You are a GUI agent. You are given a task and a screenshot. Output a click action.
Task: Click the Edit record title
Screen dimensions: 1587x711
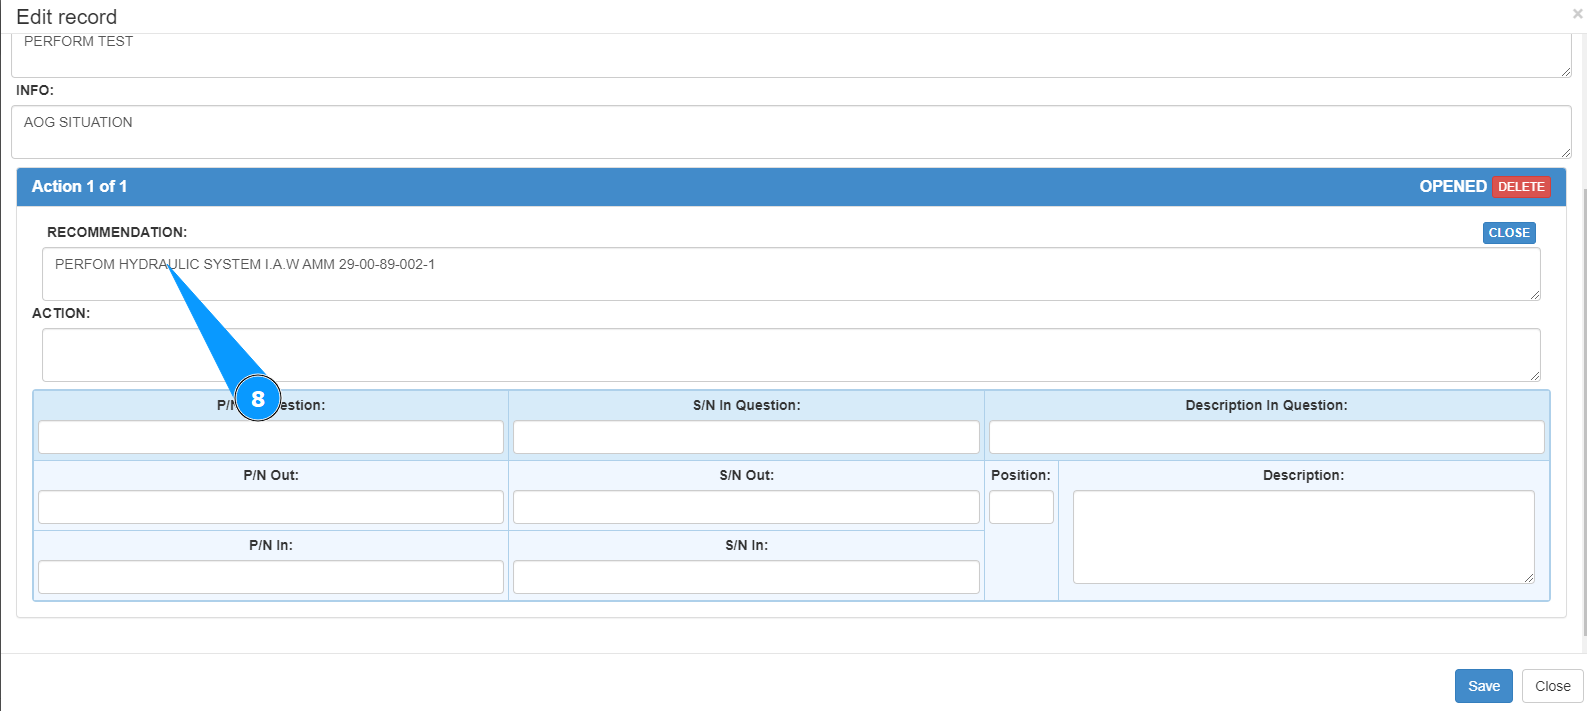(x=67, y=17)
